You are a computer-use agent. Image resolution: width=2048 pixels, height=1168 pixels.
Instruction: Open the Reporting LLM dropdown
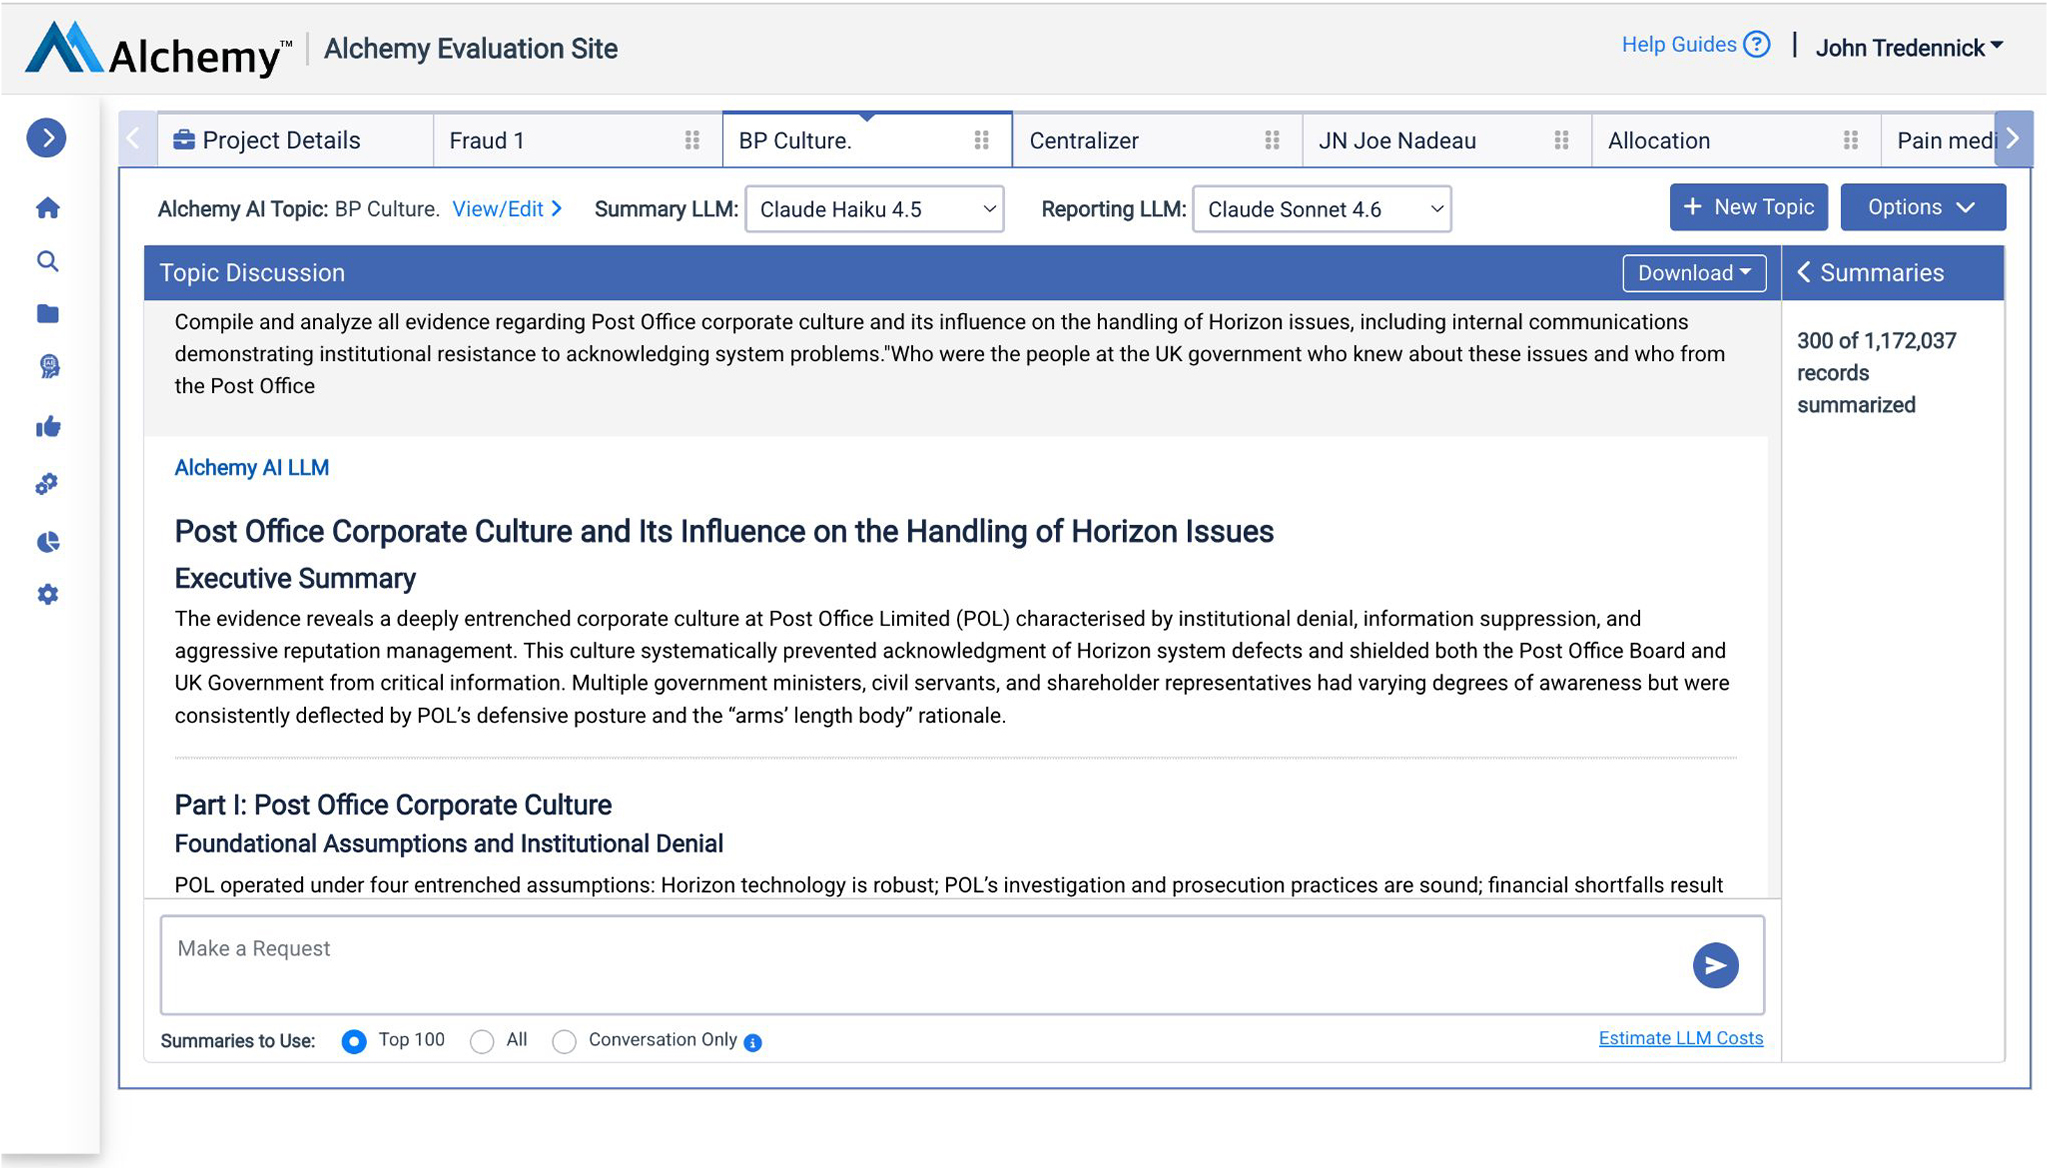(1321, 209)
